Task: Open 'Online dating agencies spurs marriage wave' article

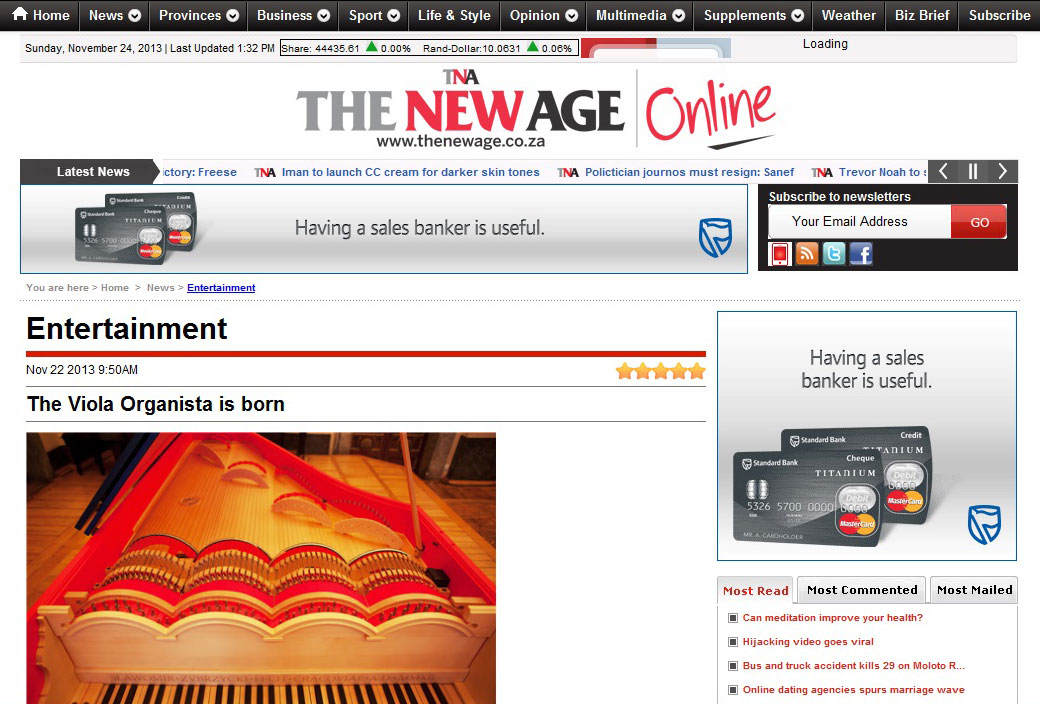Action: pos(854,690)
